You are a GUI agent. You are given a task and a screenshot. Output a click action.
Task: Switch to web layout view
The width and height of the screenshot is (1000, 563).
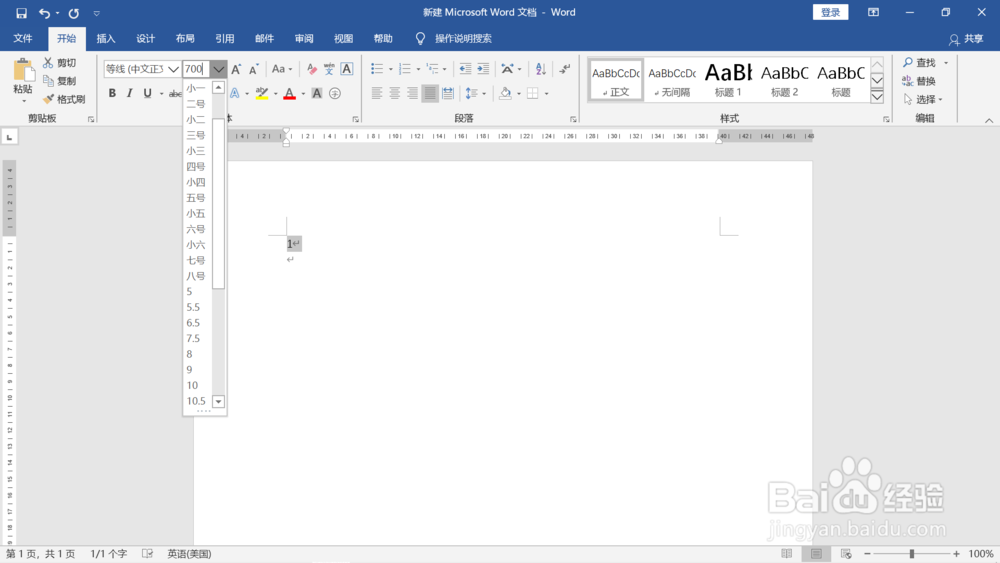coord(846,553)
